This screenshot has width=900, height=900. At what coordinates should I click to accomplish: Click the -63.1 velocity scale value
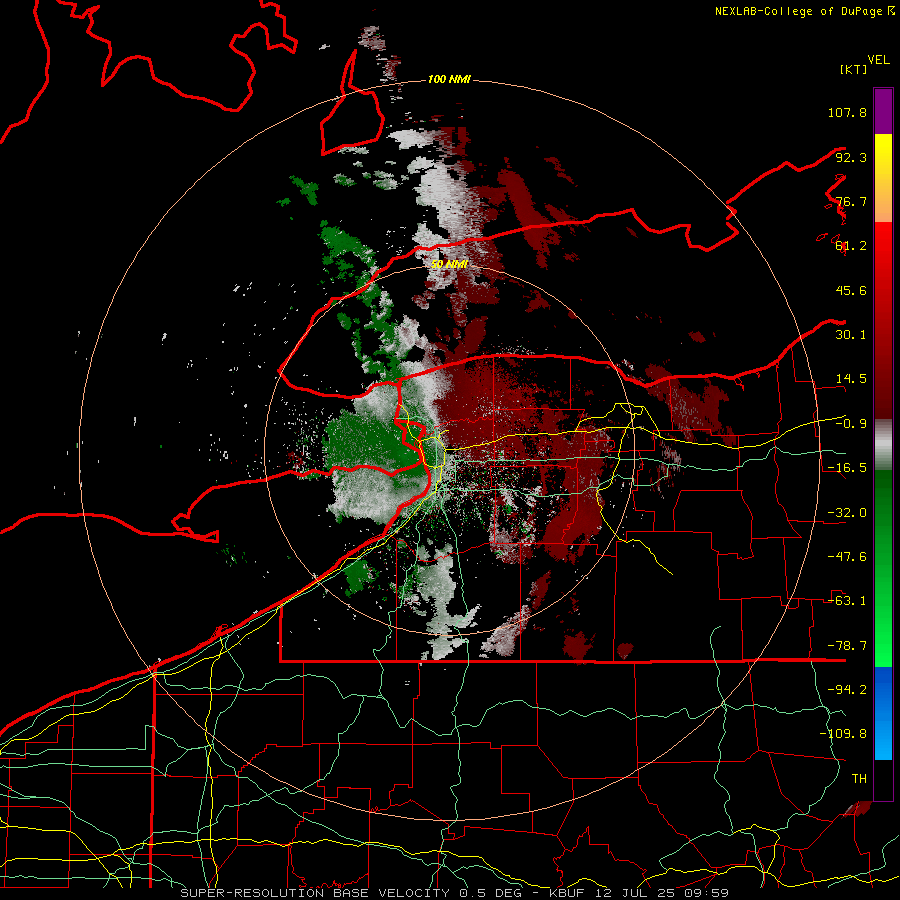coord(847,601)
